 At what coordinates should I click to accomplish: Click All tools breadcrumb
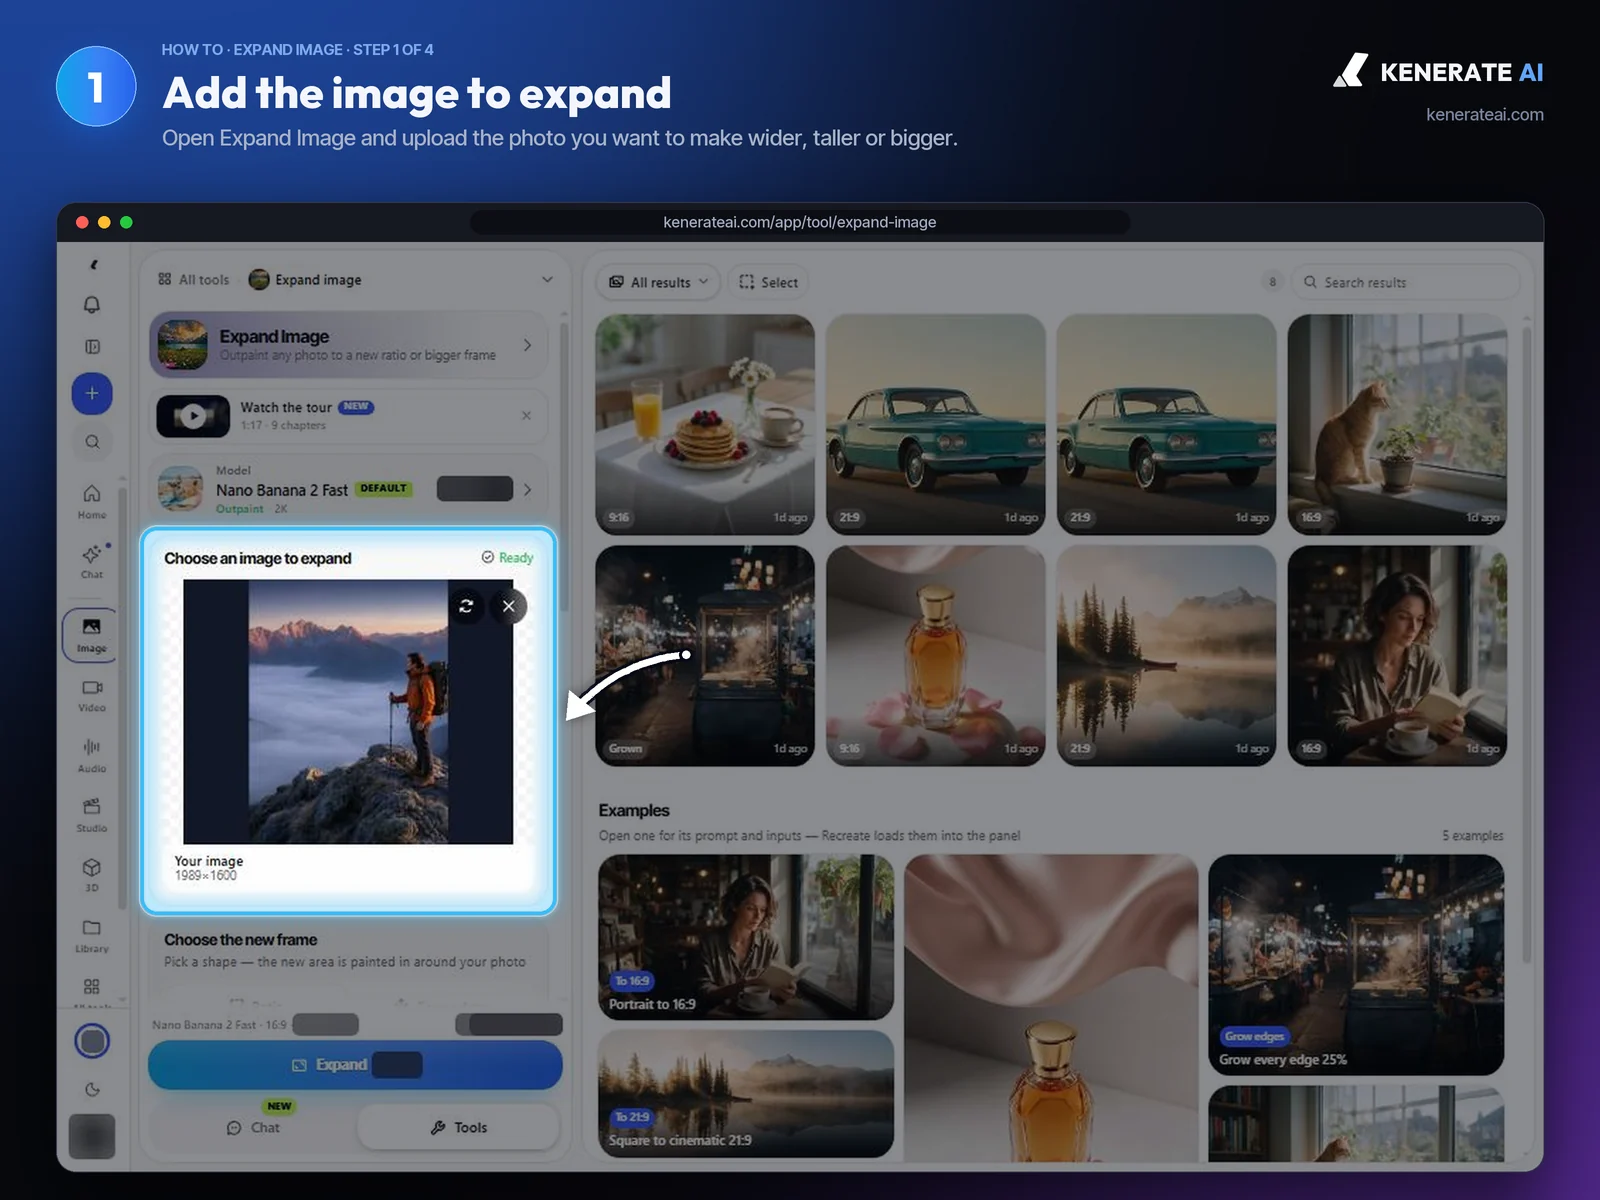pos(194,280)
